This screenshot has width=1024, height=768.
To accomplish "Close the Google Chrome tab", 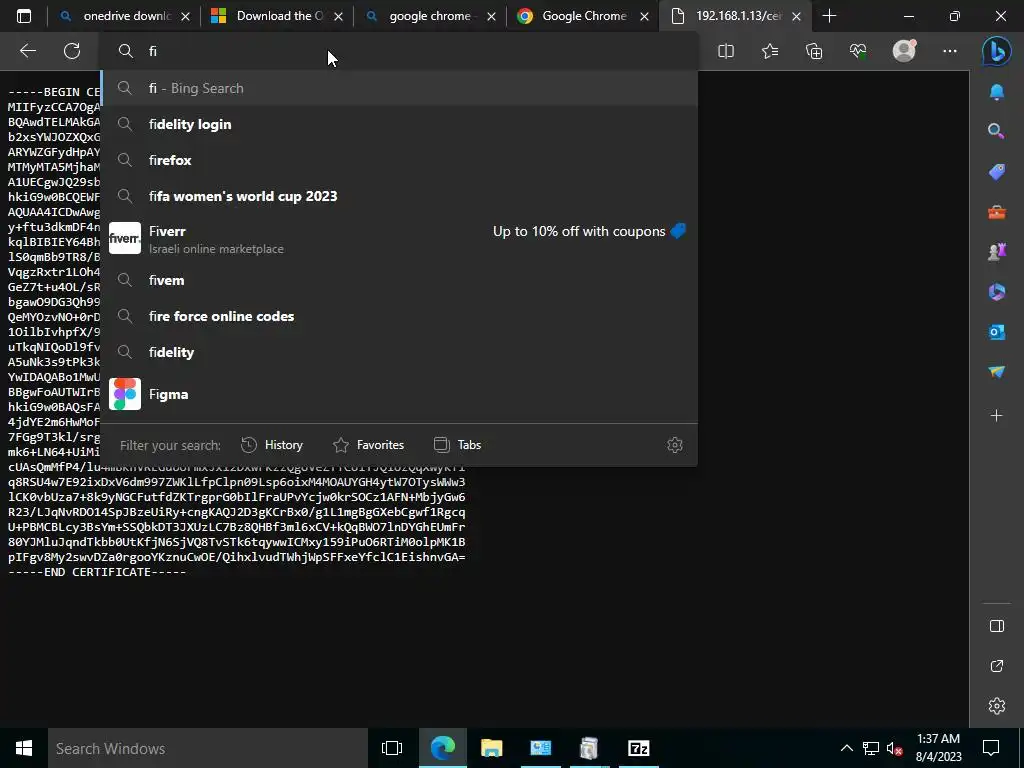I will (x=645, y=17).
